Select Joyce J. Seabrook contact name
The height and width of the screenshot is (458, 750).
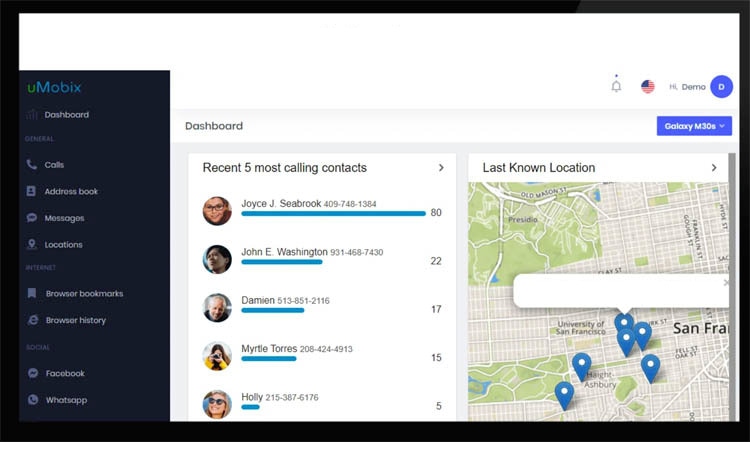[281, 204]
